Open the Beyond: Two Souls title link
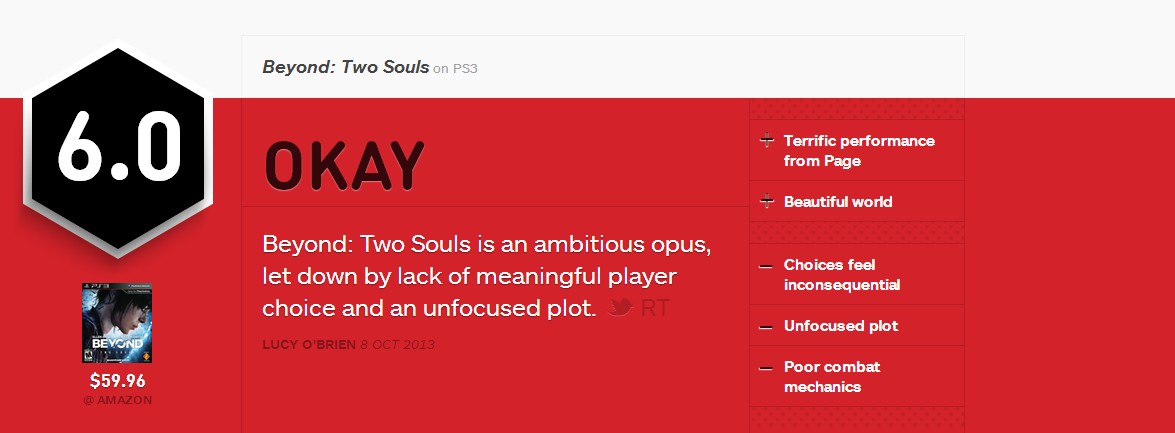Image resolution: width=1175 pixels, height=433 pixels. pos(345,67)
